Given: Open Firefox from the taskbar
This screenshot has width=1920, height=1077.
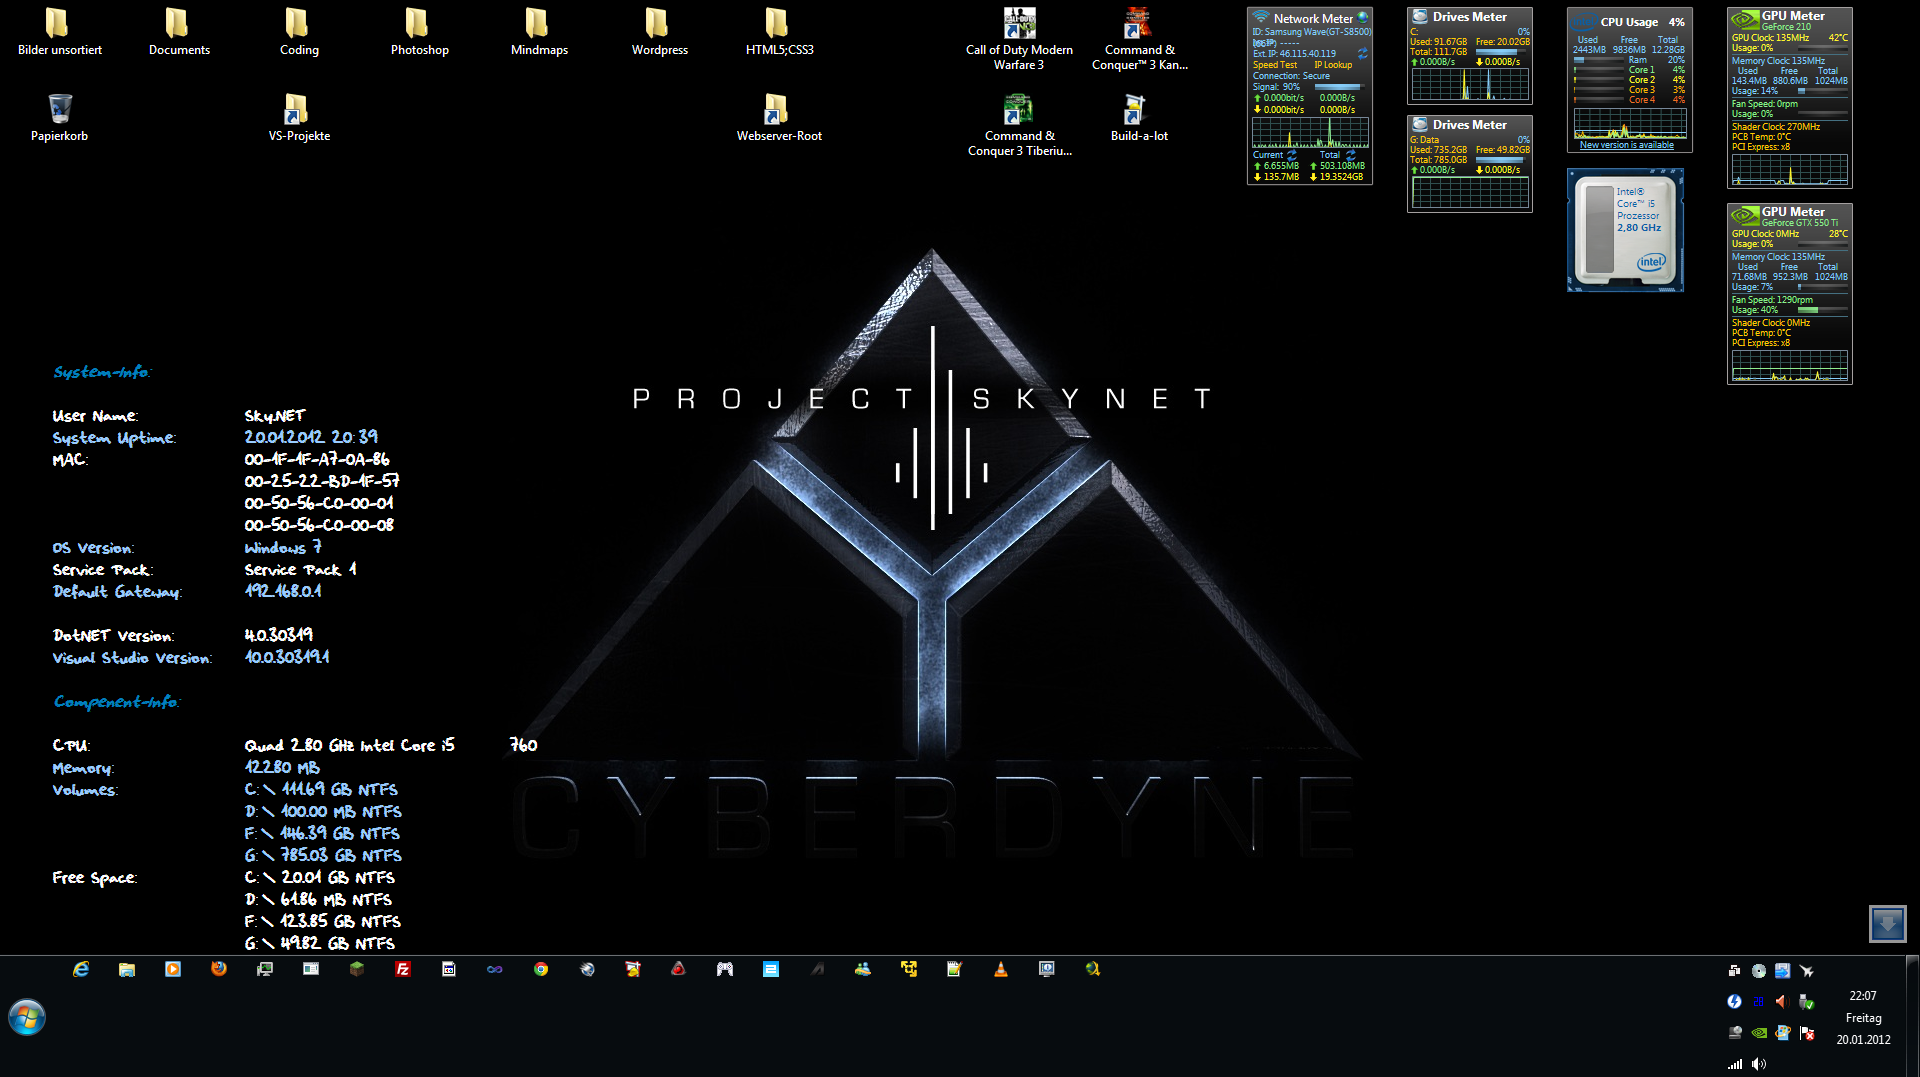Looking at the screenshot, I should point(218,969).
